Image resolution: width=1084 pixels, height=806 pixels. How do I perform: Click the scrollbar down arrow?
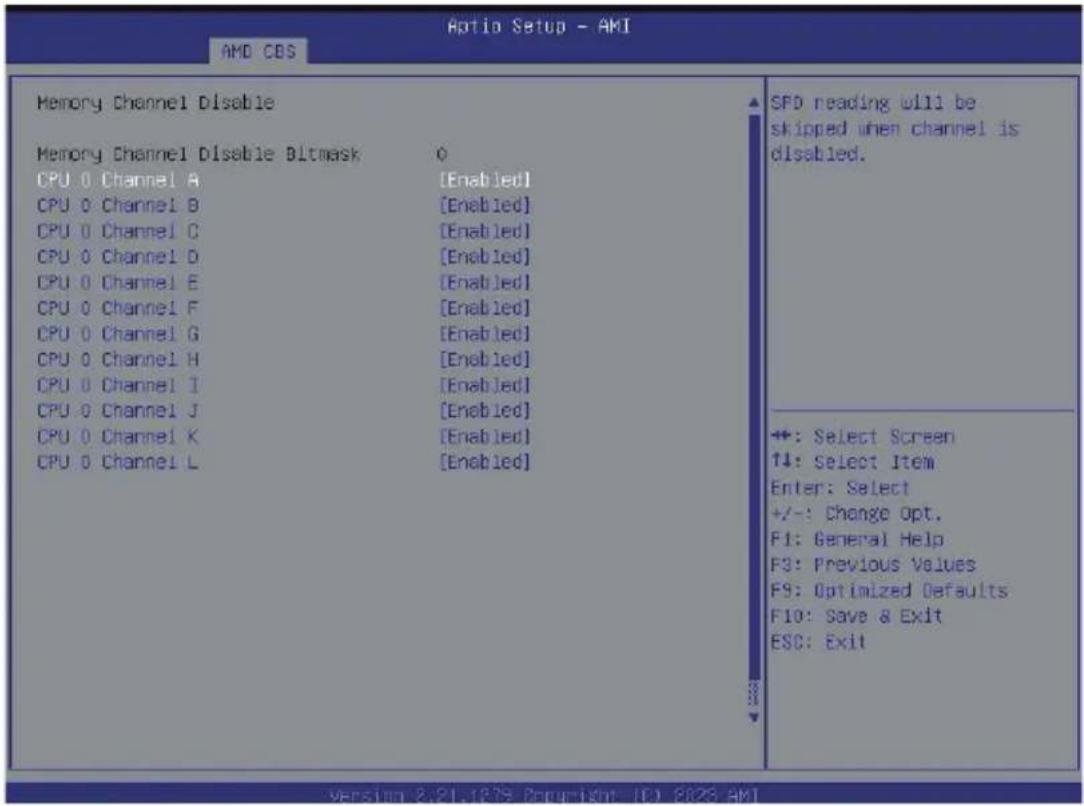coord(754,718)
